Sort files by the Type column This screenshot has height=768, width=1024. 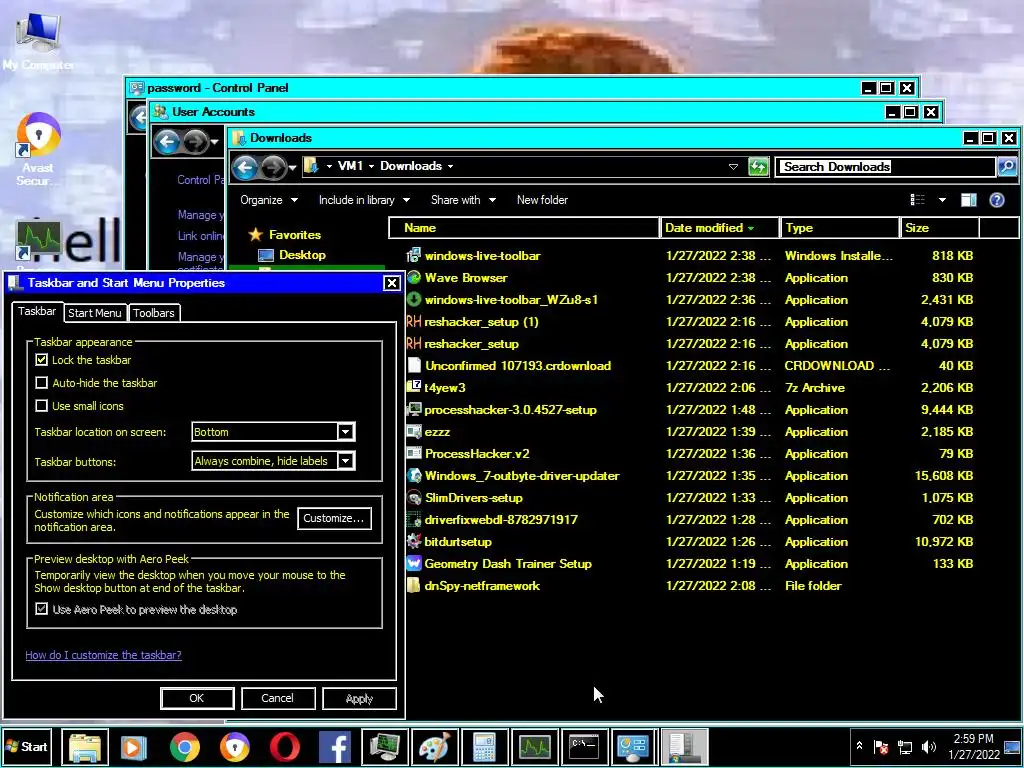pos(840,228)
